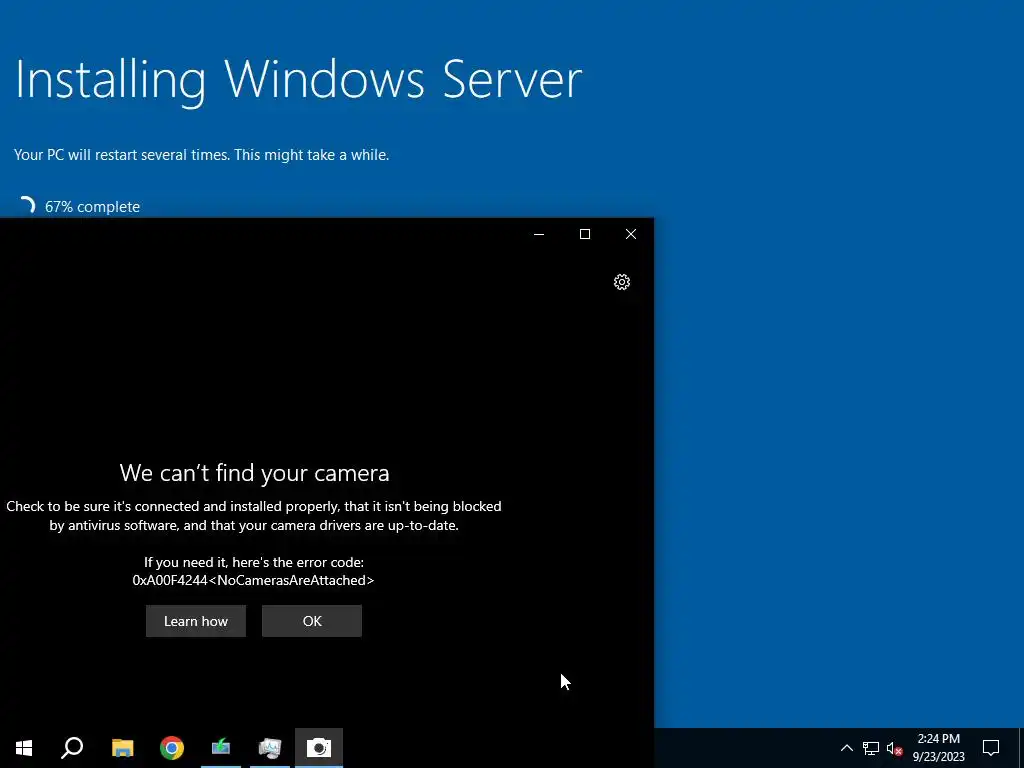
Task: Dismiss the camera error with OK
Action: [x=312, y=621]
